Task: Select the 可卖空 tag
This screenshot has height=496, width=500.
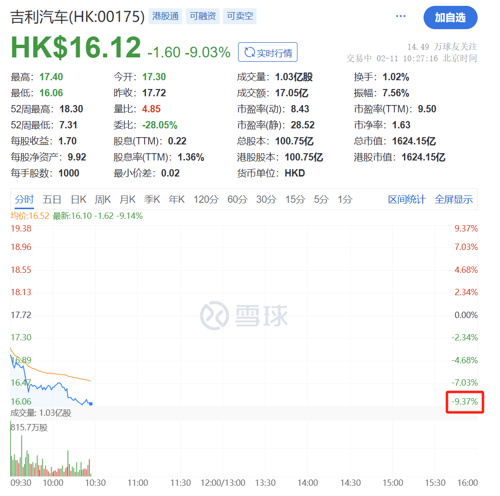Action: 240,16
